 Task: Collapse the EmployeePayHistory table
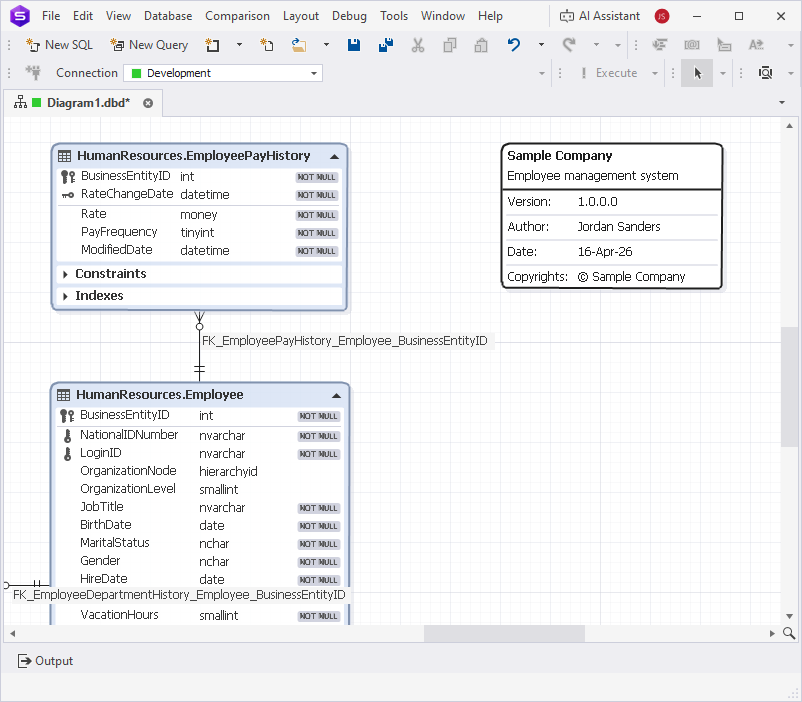point(335,157)
